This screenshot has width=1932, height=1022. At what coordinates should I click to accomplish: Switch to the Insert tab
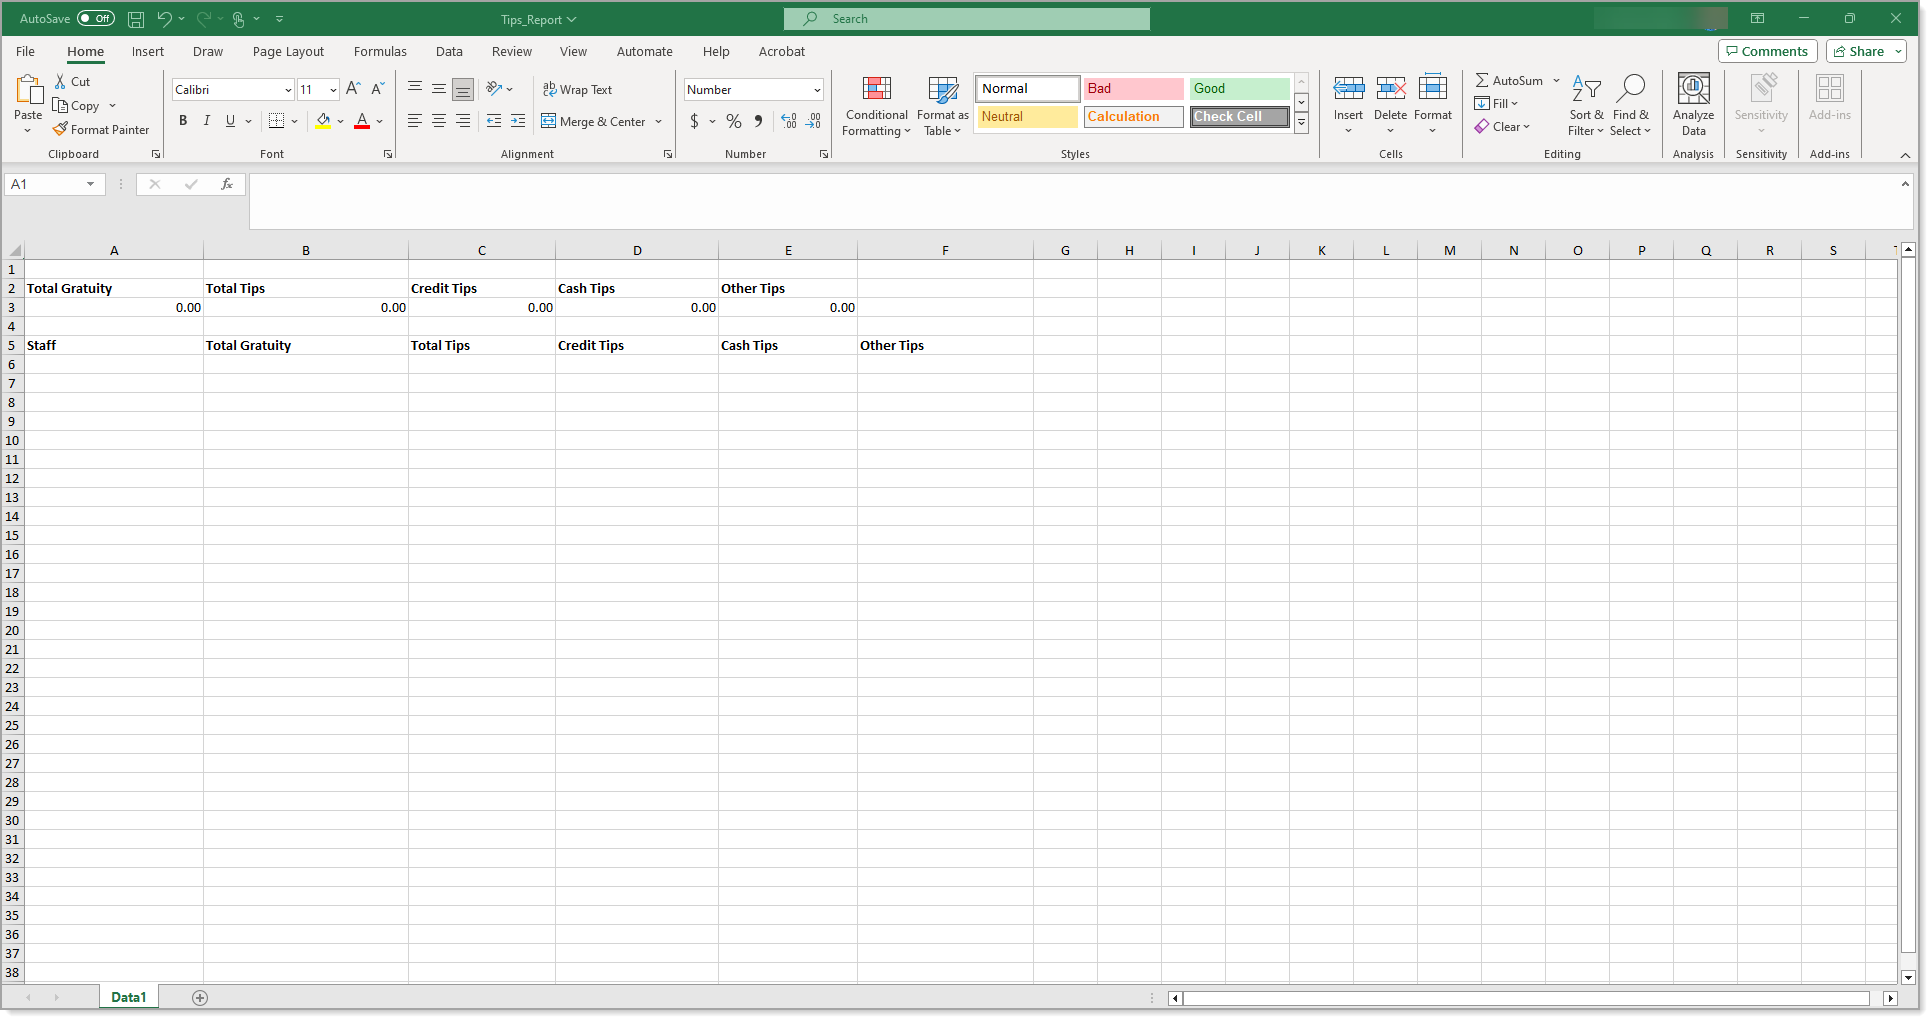148,52
